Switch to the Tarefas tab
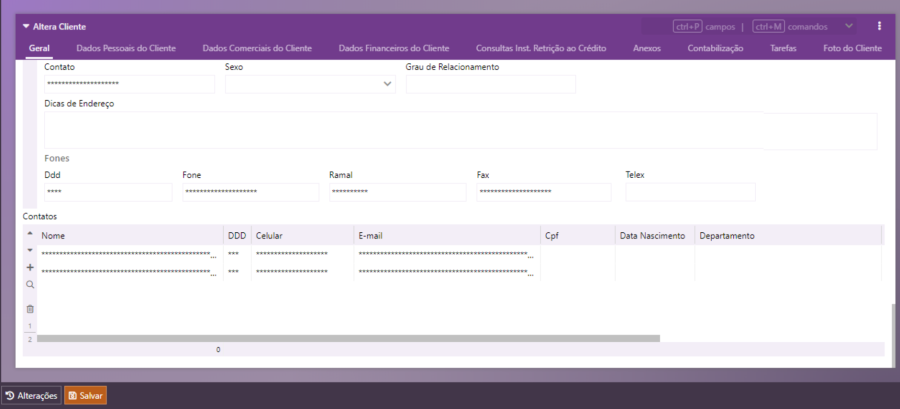This screenshot has width=900, height=409. point(783,48)
